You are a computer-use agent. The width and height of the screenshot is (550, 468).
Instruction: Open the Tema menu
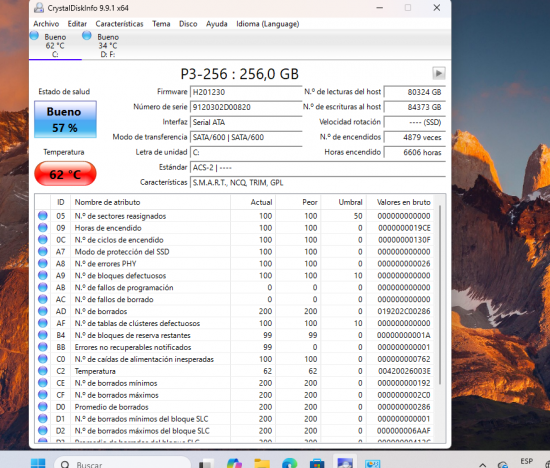[x=161, y=24]
